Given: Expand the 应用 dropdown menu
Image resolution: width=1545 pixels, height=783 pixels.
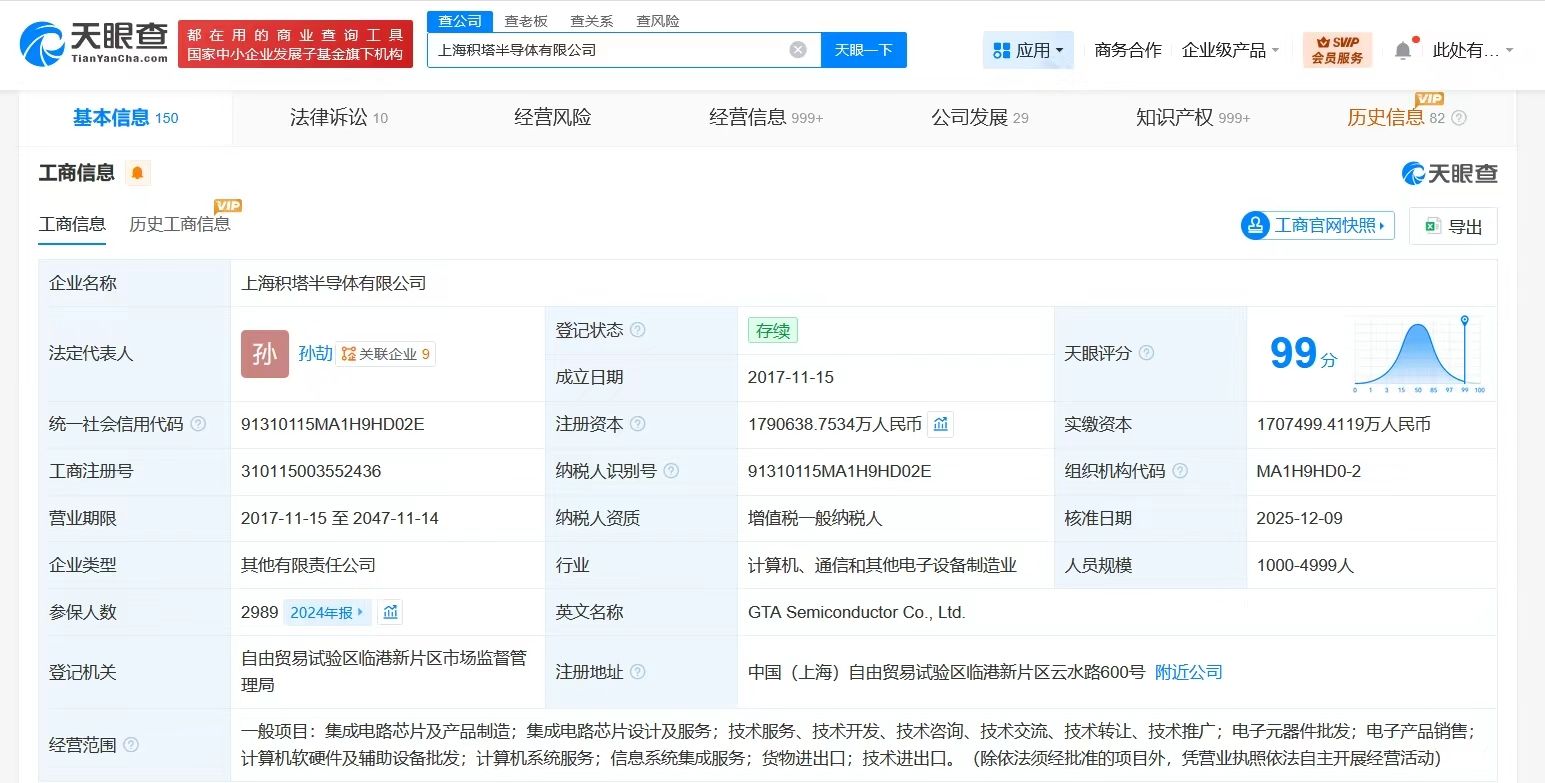Looking at the screenshot, I should click(x=1028, y=50).
